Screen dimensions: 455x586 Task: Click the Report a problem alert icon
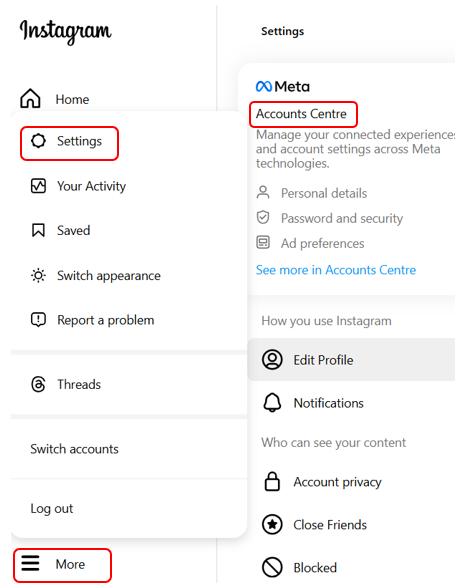tap(38, 320)
